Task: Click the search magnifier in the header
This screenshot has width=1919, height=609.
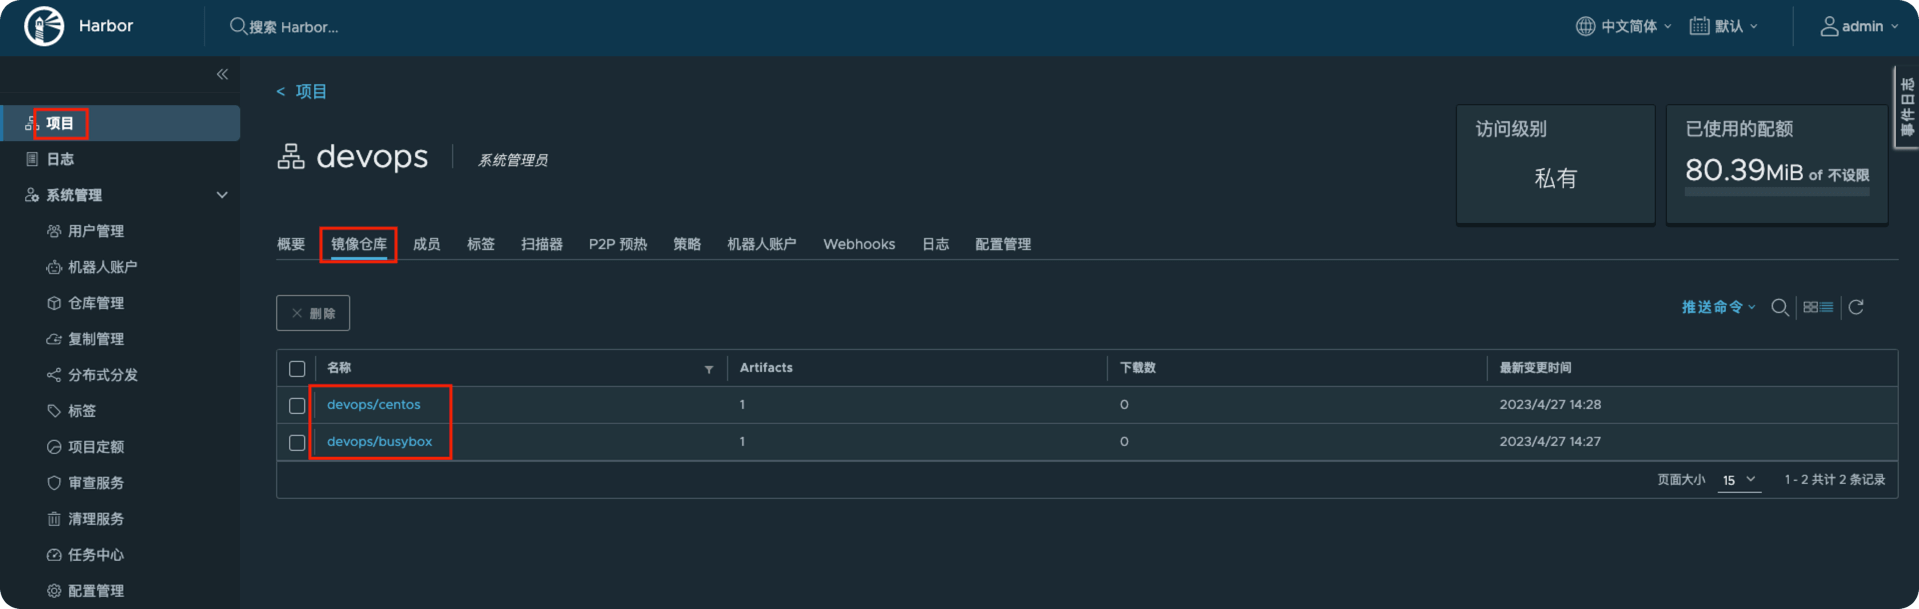Action: [x=238, y=26]
